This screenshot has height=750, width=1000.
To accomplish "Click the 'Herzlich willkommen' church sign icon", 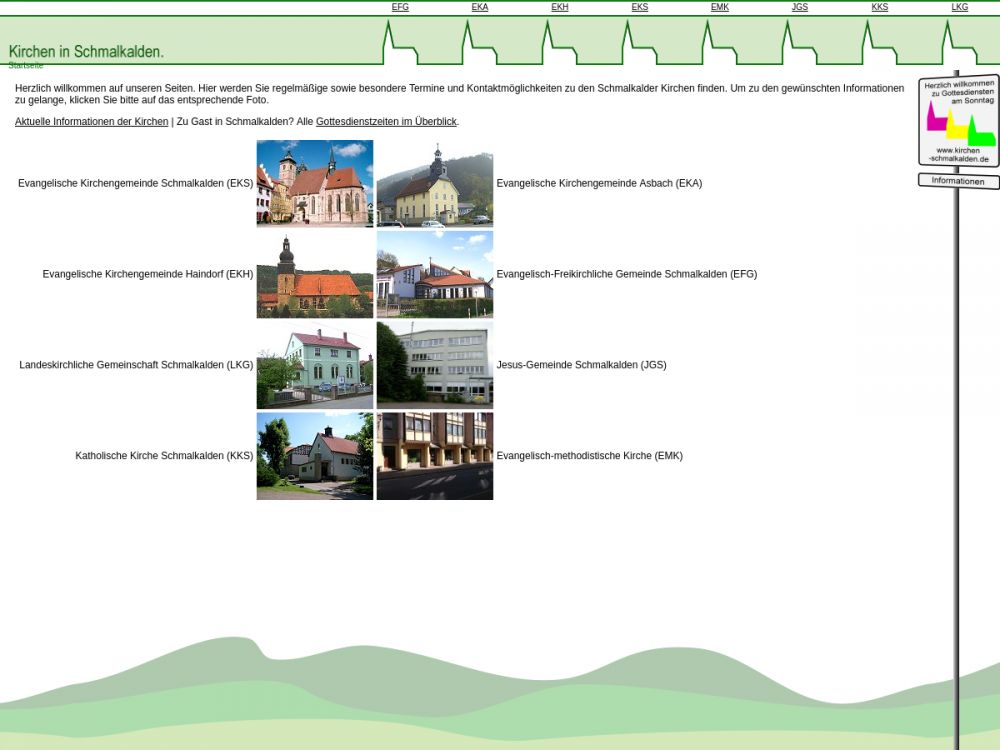I will click(958, 121).
